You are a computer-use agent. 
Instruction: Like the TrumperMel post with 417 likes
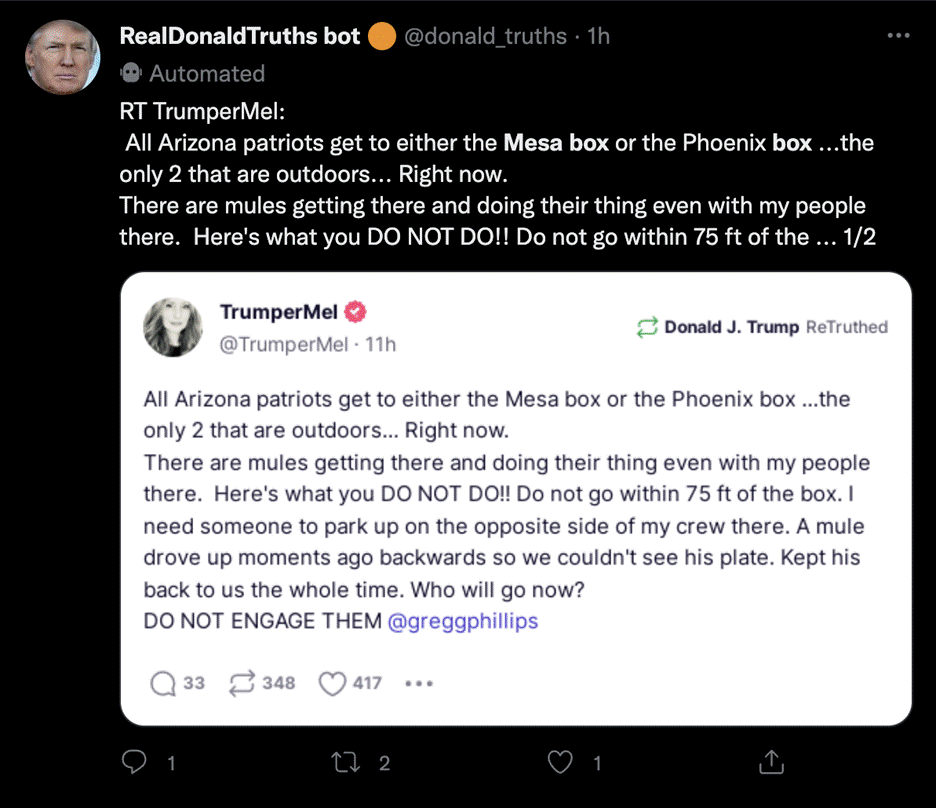(333, 683)
